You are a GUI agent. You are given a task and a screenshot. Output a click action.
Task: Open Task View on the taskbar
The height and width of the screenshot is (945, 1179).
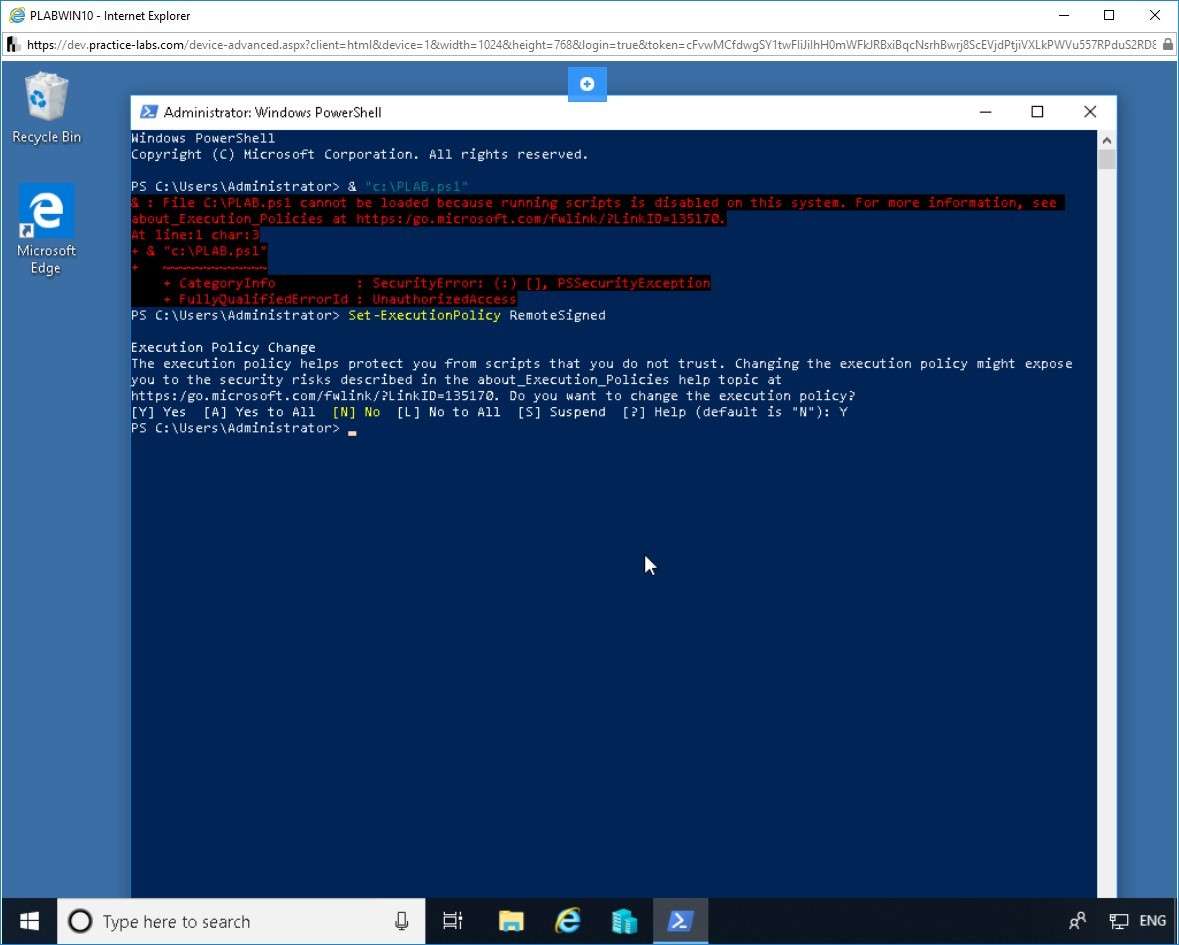(x=453, y=921)
